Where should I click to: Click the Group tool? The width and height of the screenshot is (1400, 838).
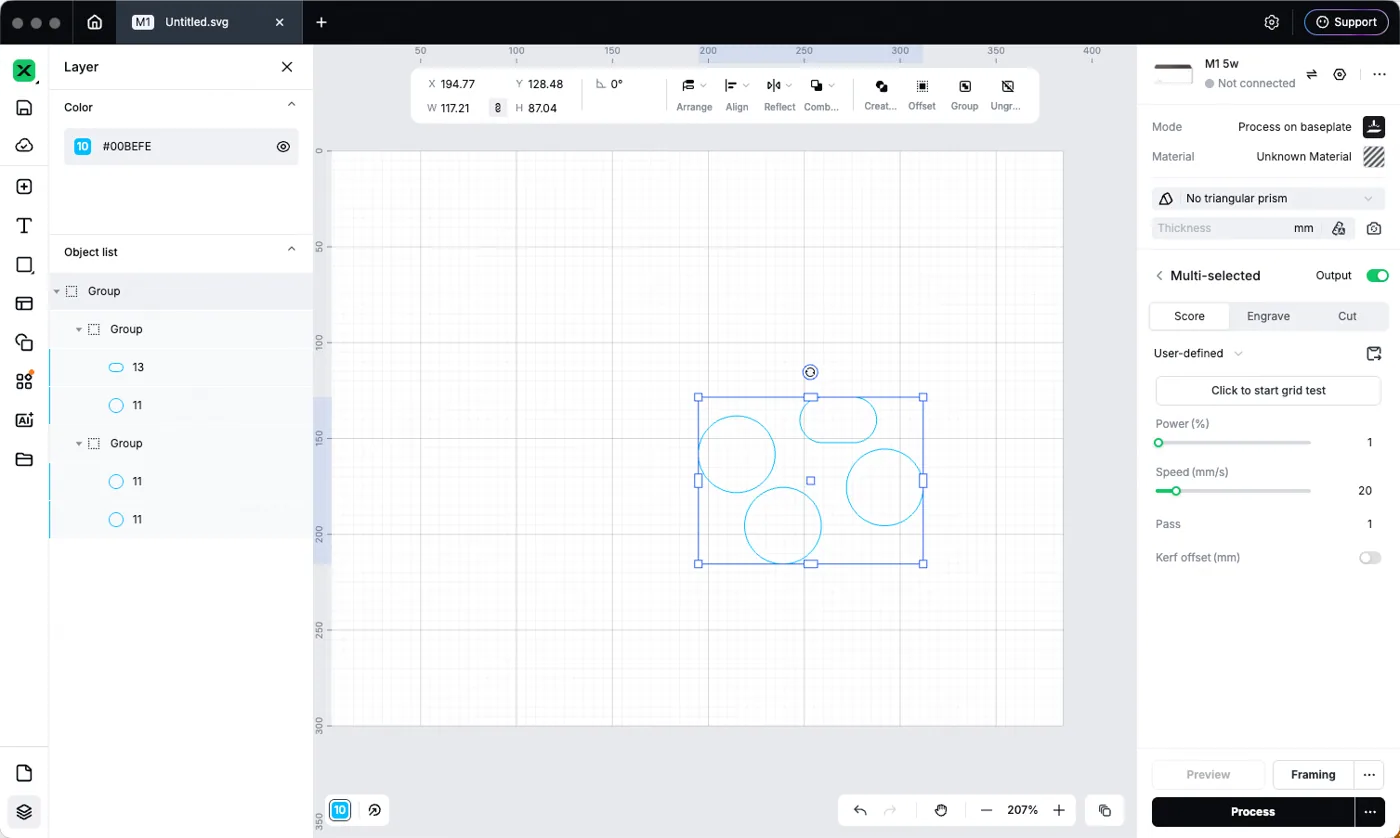(x=964, y=95)
